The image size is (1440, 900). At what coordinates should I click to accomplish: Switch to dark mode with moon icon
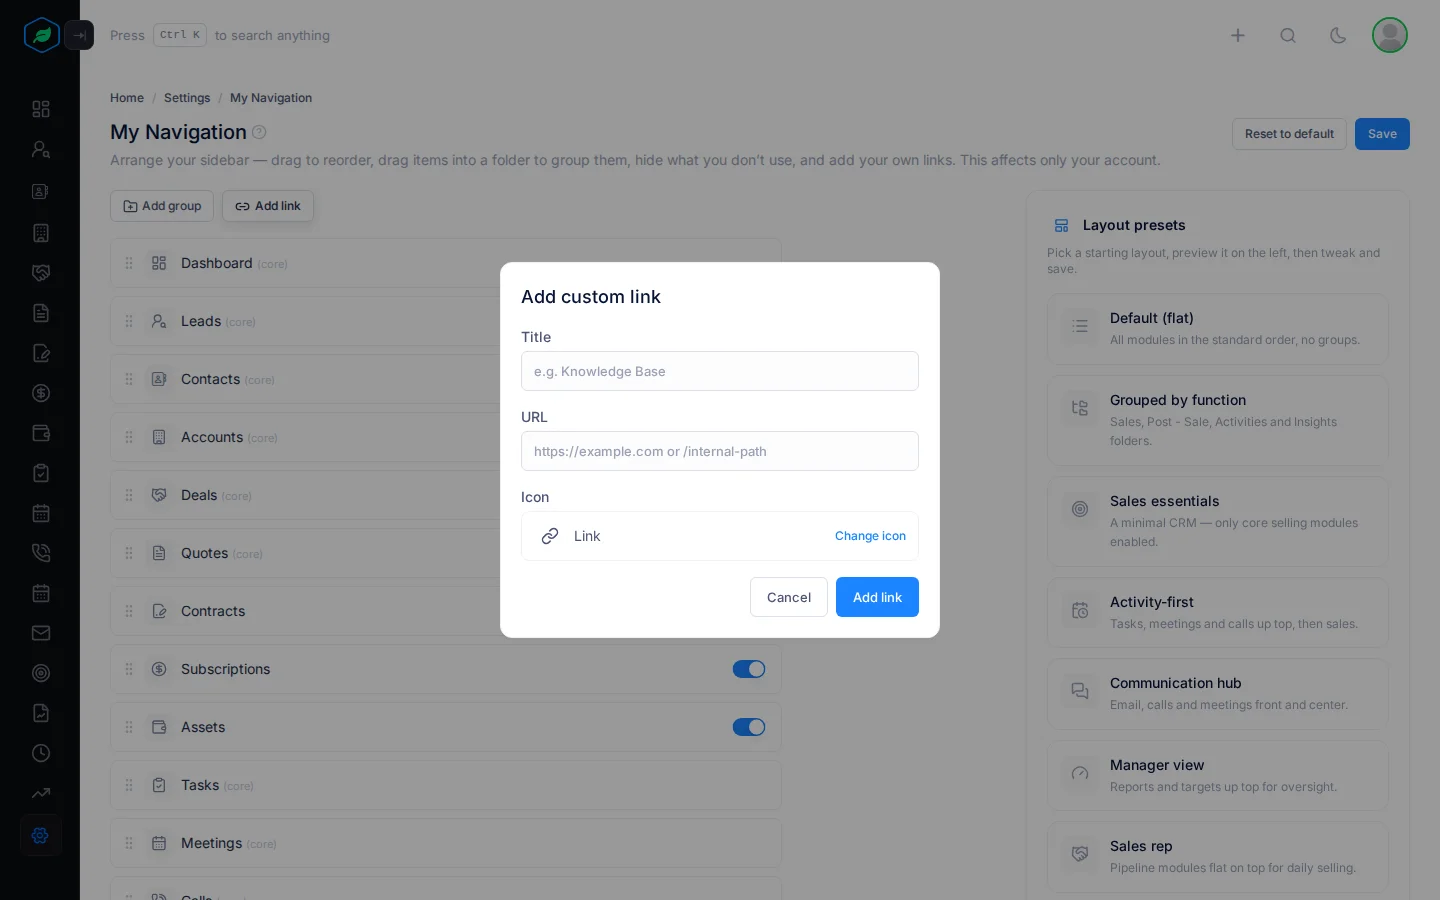click(x=1338, y=35)
